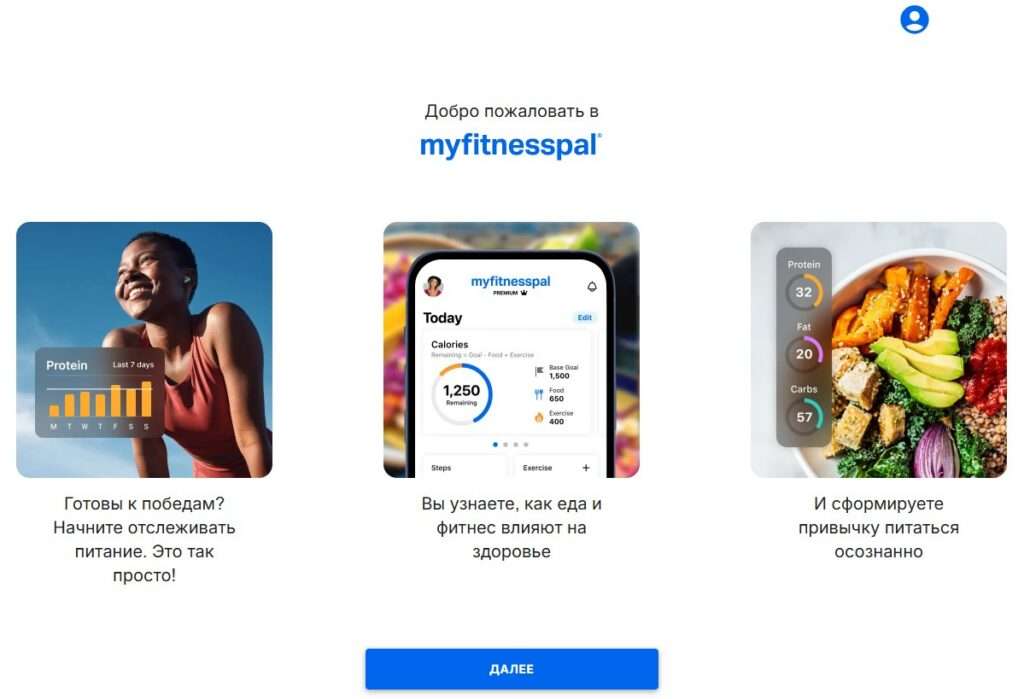Select the smiling athlete photo card
This screenshot has height=699, width=1024.
coord(144,350)
